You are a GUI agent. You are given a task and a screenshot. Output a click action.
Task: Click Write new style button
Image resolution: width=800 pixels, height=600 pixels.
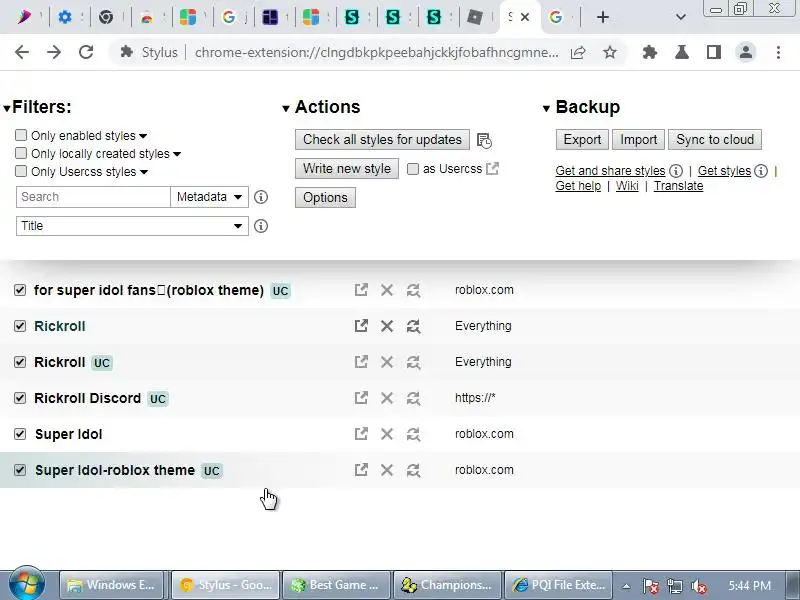tap(347, 168)
